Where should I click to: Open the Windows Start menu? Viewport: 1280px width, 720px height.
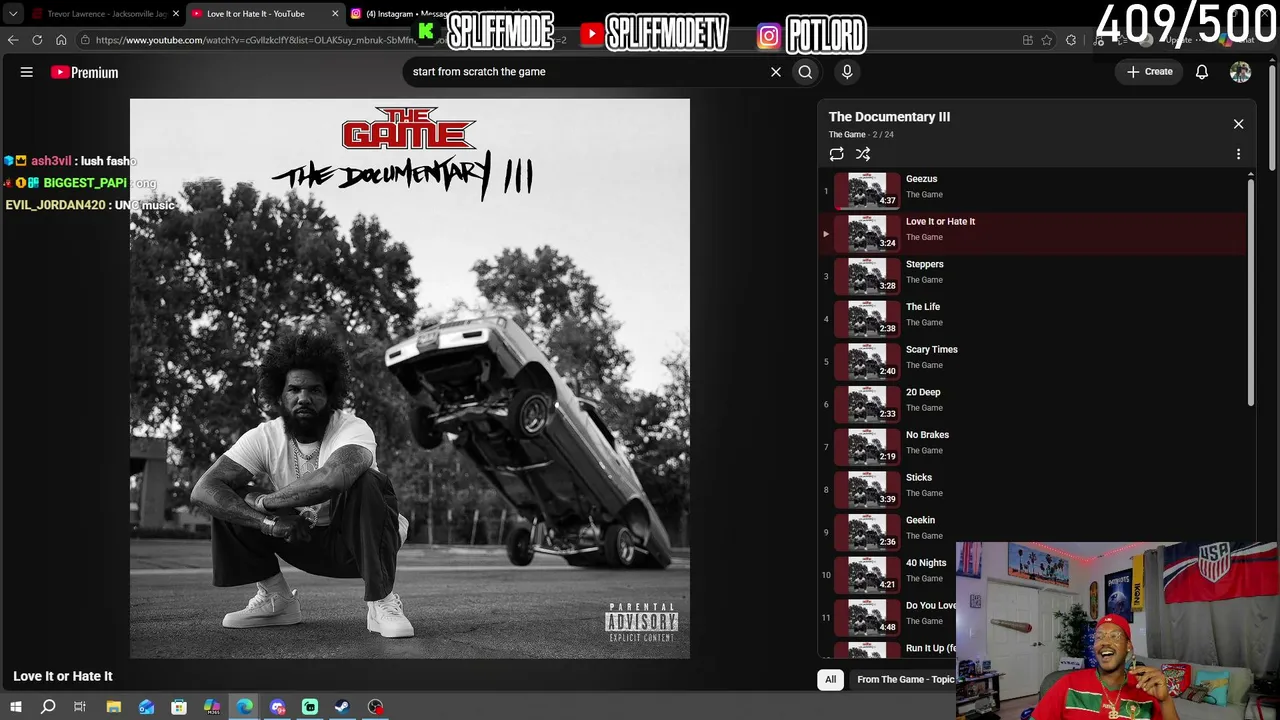point(15,707)
